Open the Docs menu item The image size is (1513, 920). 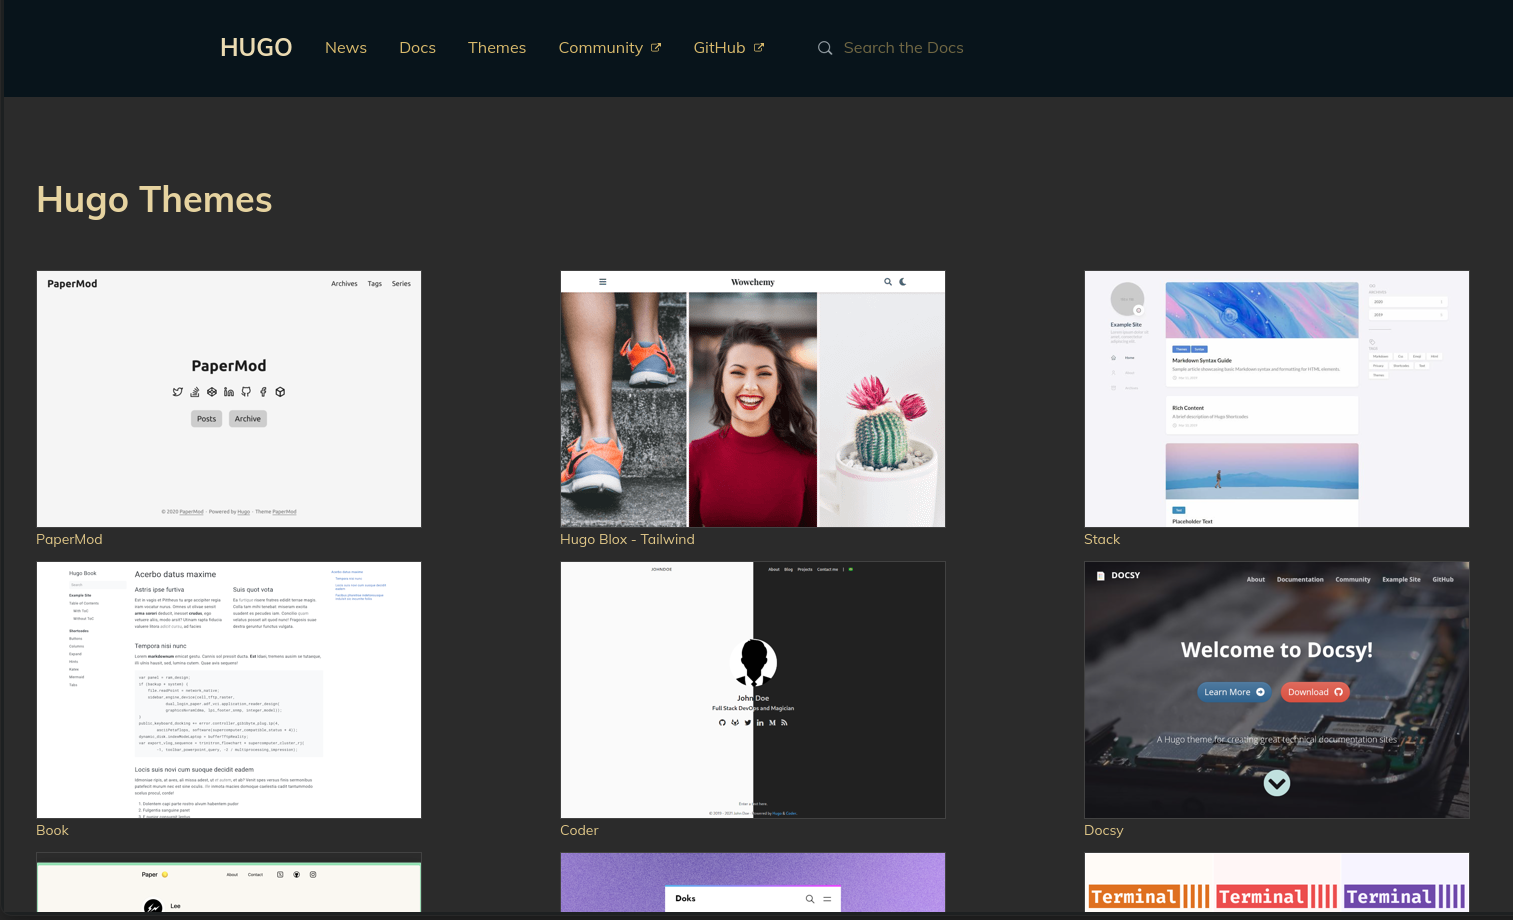pos(417,48)
